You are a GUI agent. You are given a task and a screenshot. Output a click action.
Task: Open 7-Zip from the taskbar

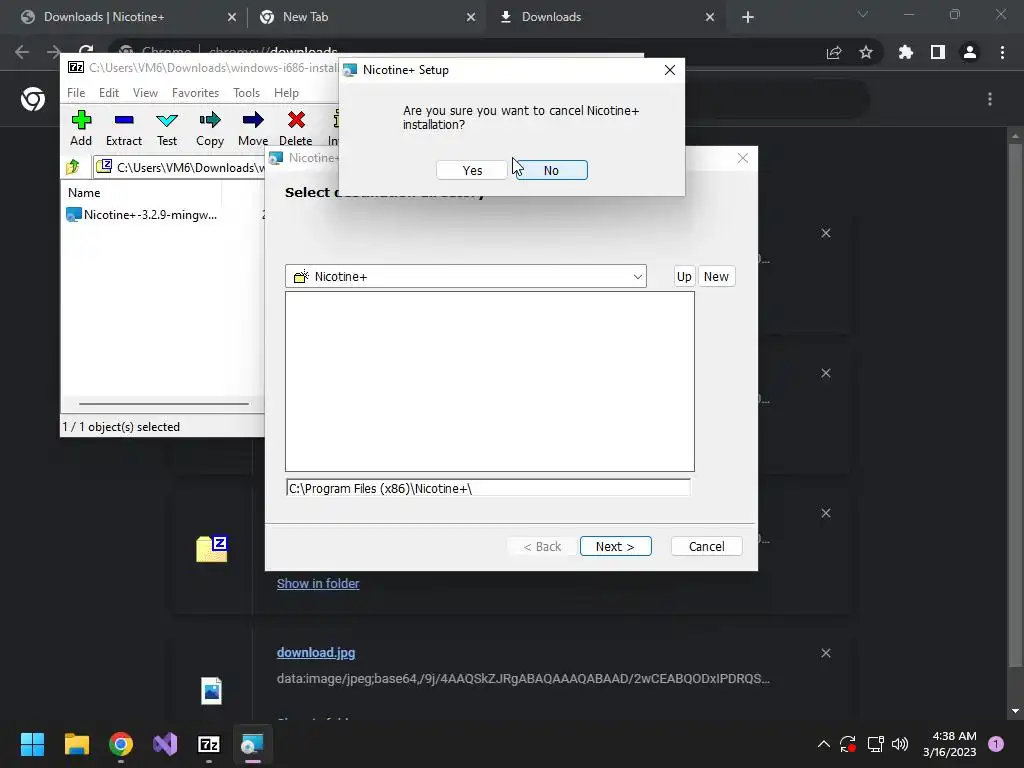[x=209, y=744]
